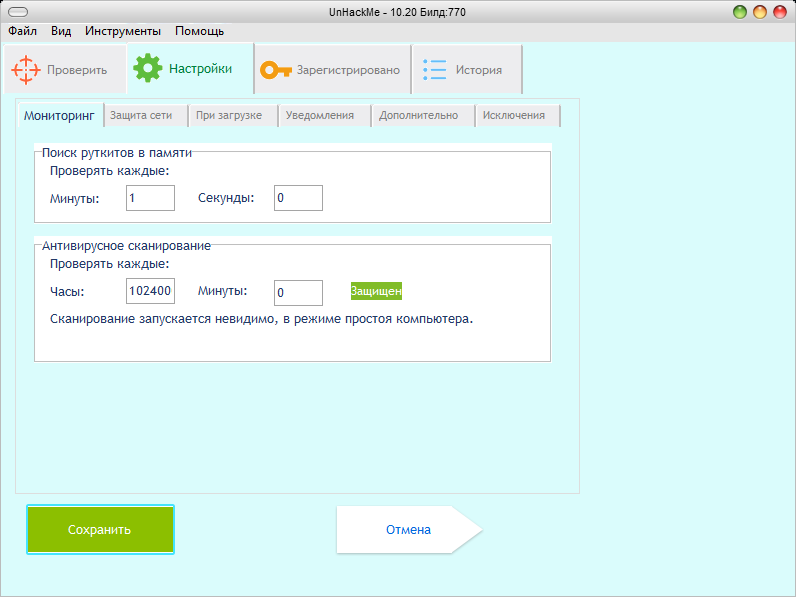Screen dimensions: 796x597
Task: Go to the Исключения tab
Action: 514,115
